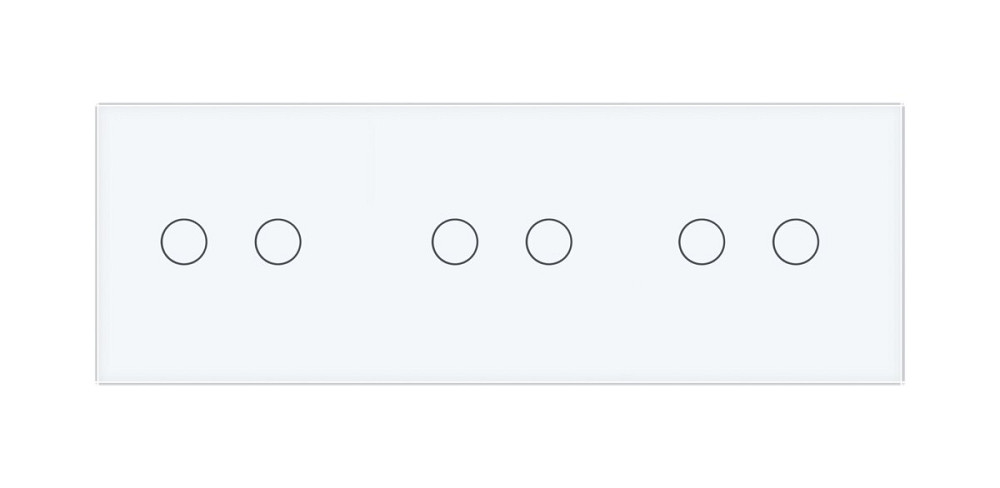Turn on the circle nearest the panel's right edge

(796, 242)
